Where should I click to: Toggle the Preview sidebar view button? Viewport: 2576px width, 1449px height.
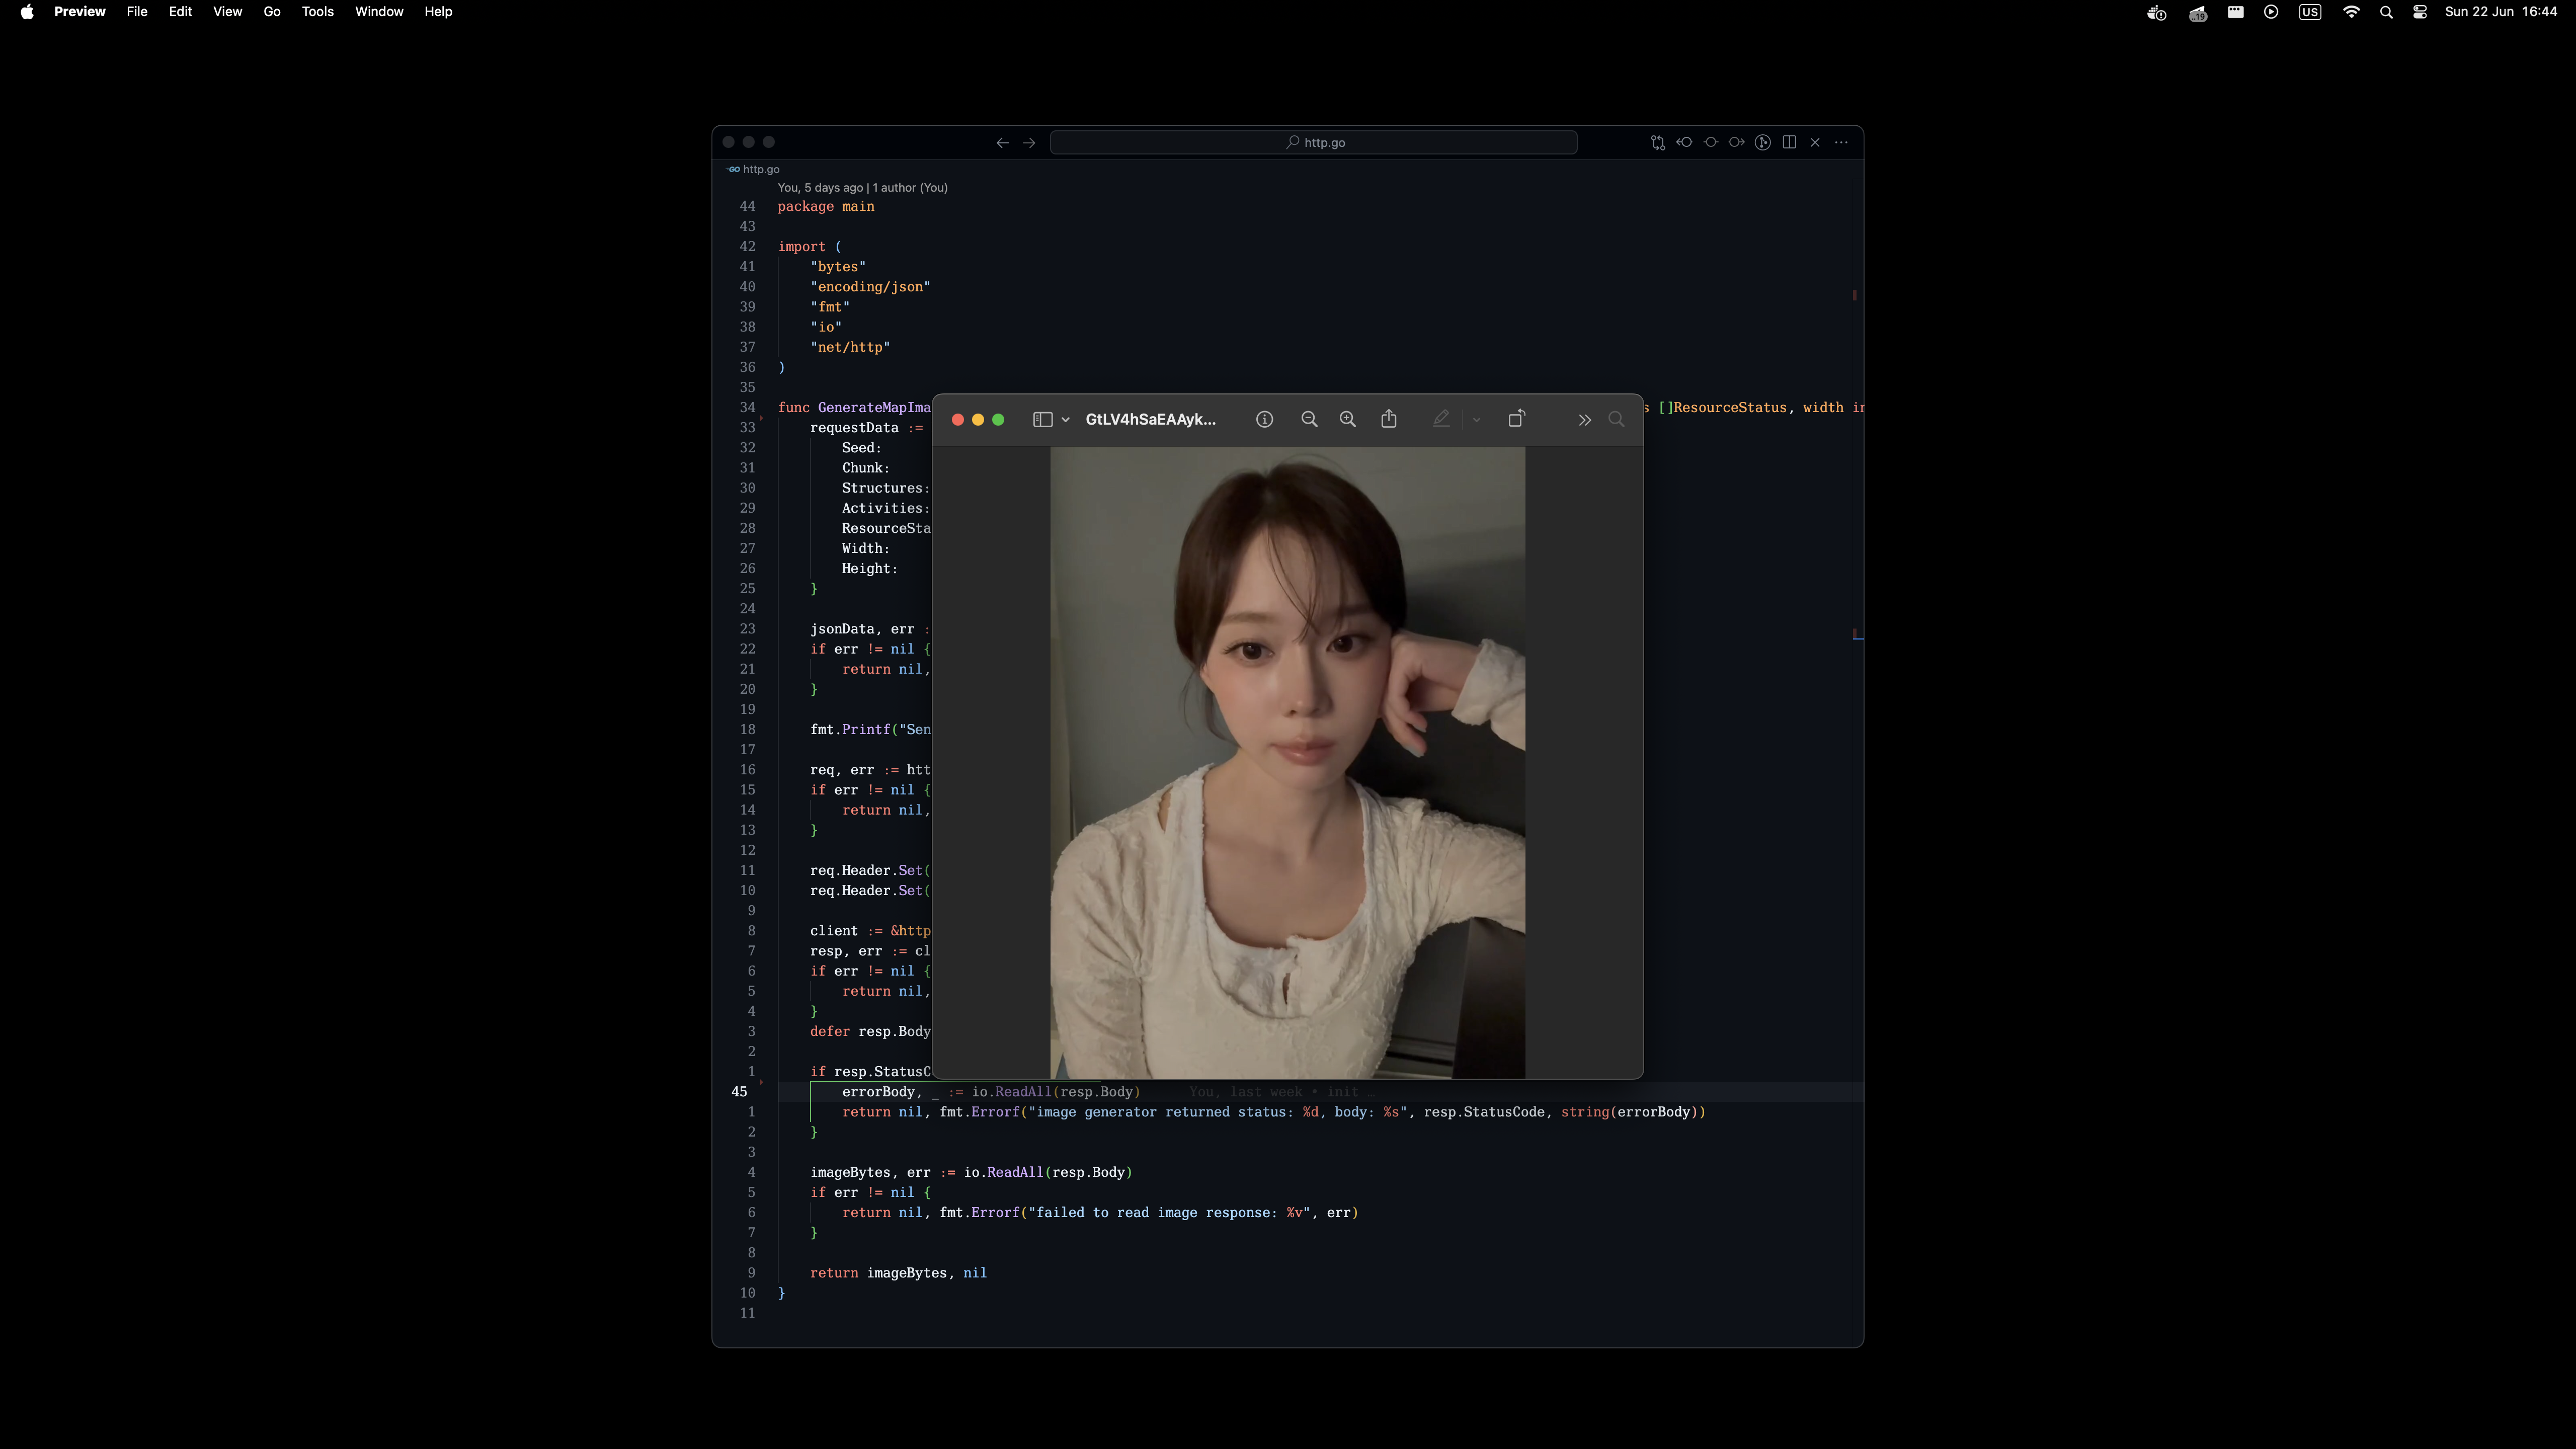click(x=1042, y=420)
